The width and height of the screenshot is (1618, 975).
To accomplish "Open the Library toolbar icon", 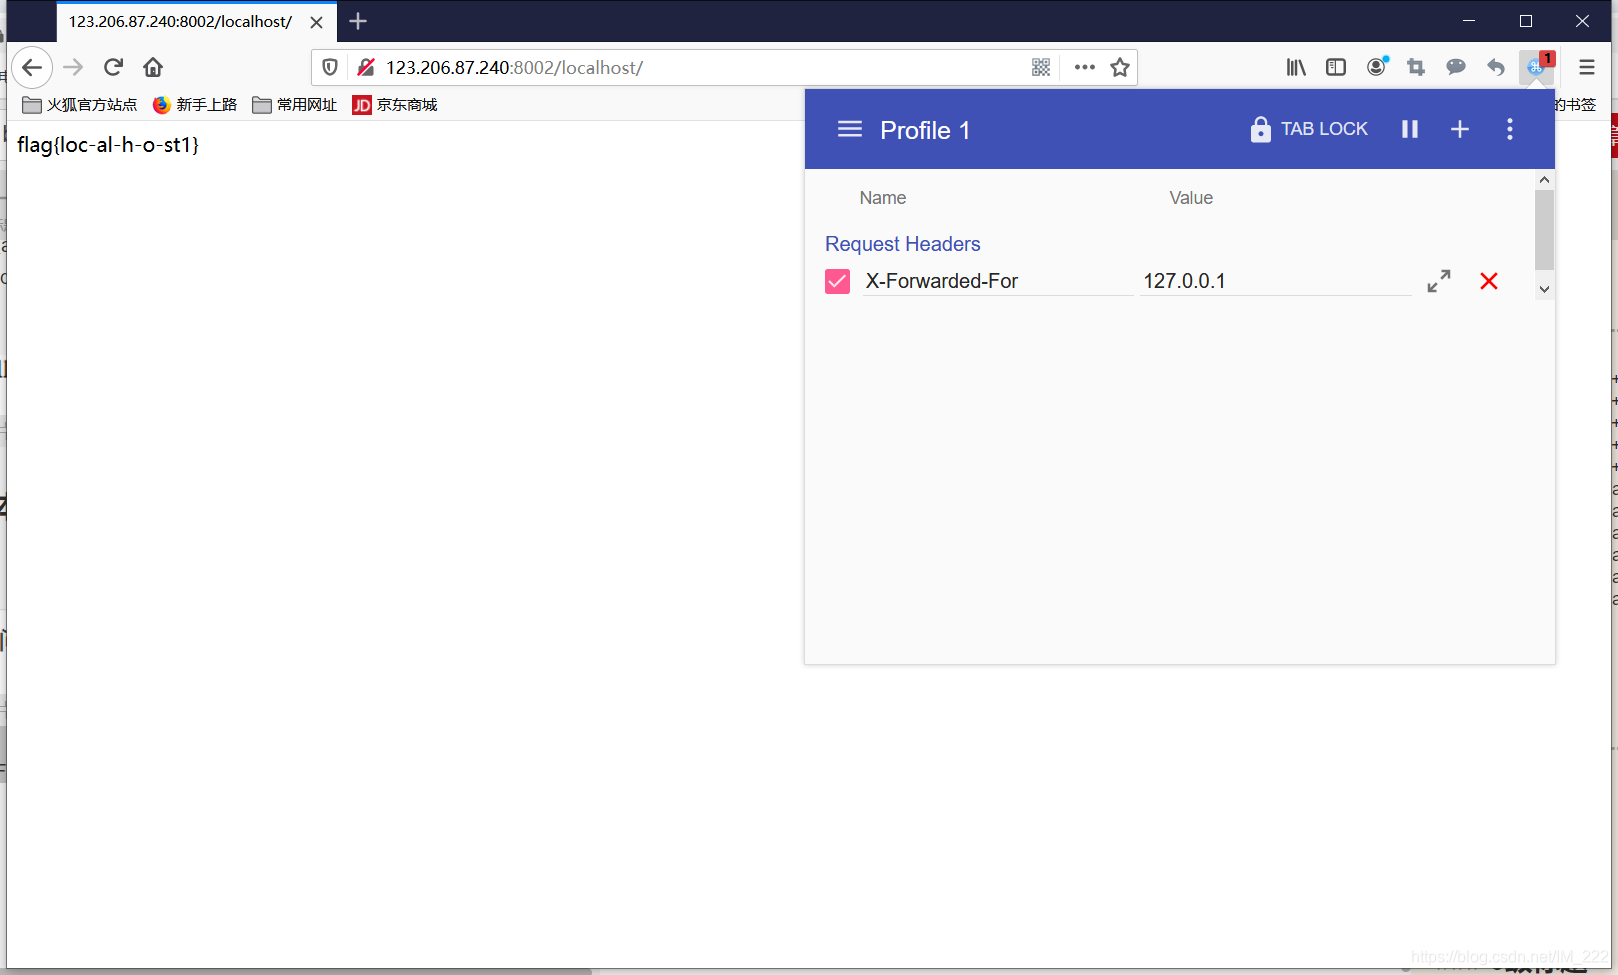I will coord(1296,68).
